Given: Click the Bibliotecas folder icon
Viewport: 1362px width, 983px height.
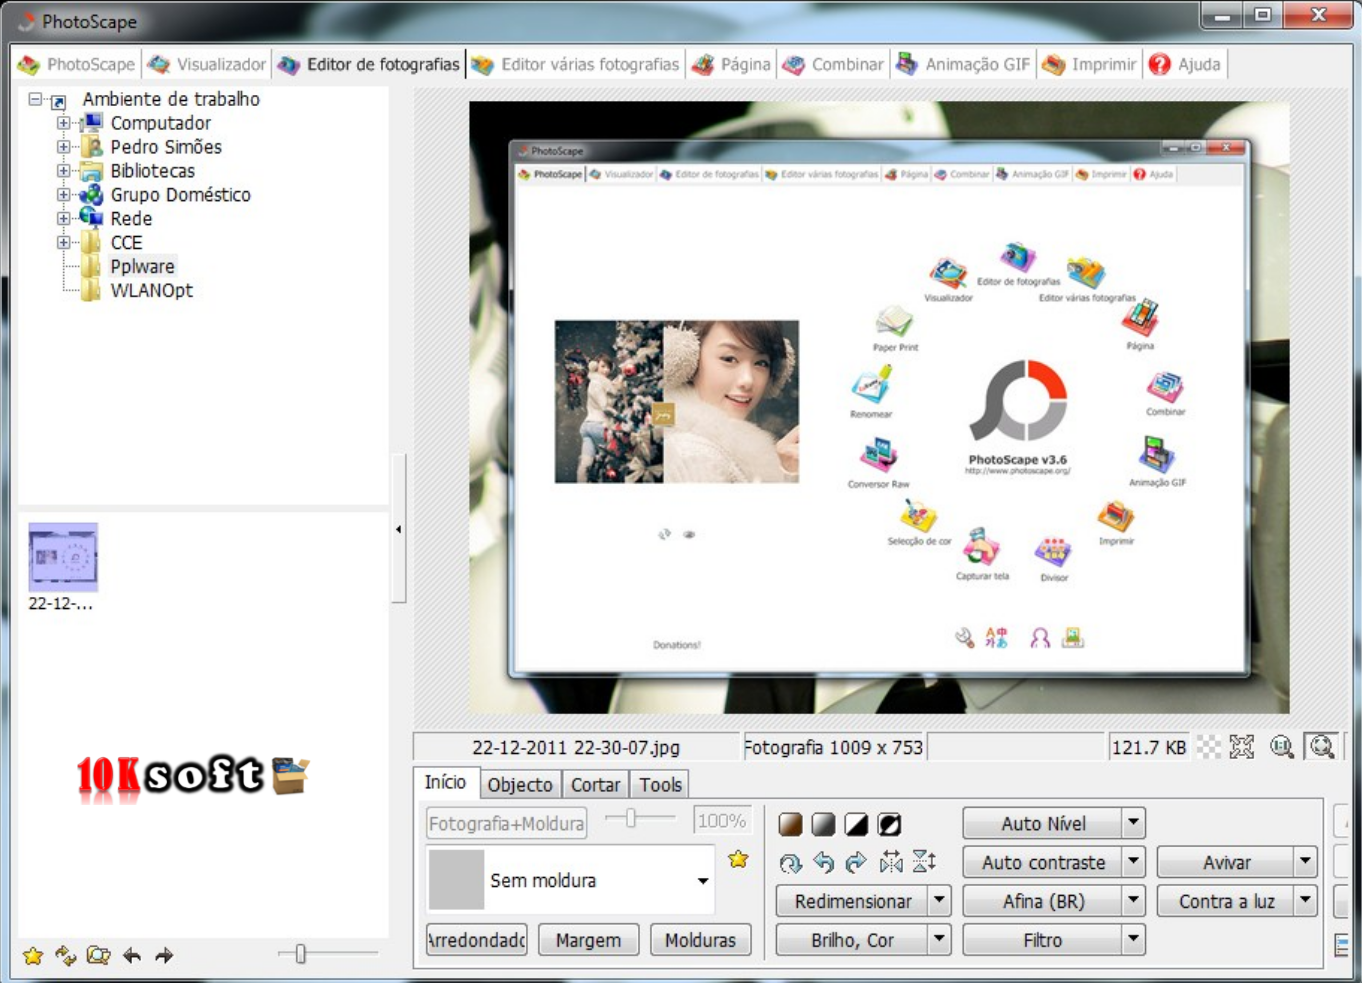Looking at the screenshot, I should coord(91,170).
